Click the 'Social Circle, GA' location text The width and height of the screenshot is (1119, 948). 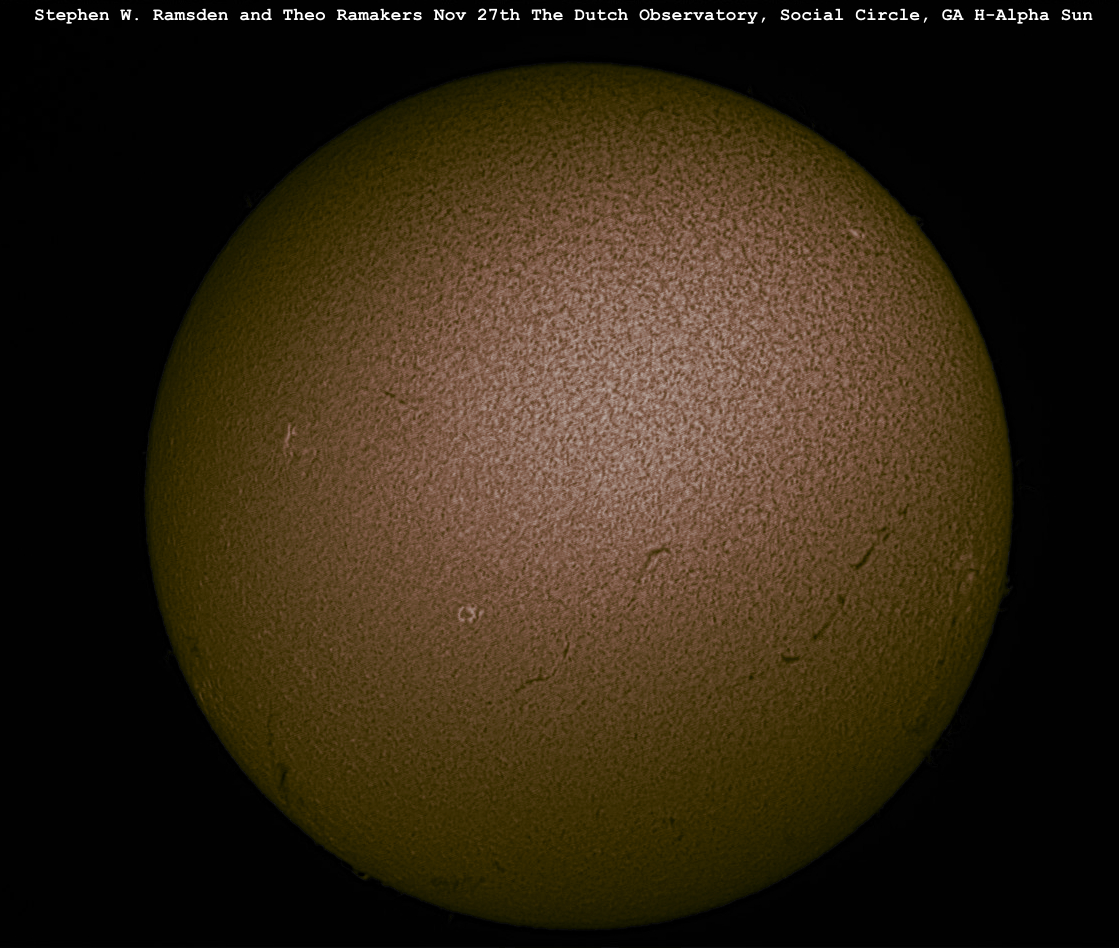[871, 16]
